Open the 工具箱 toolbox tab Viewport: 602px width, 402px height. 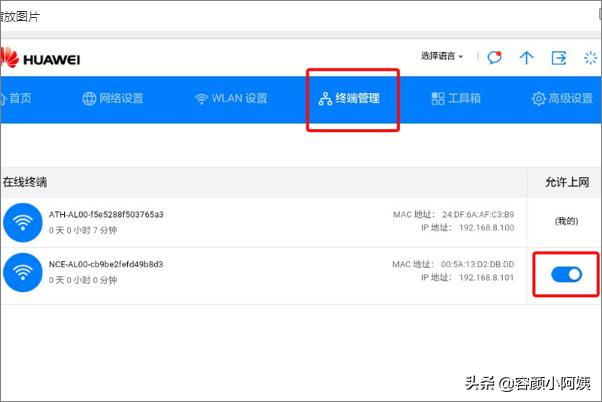point(456,99)
